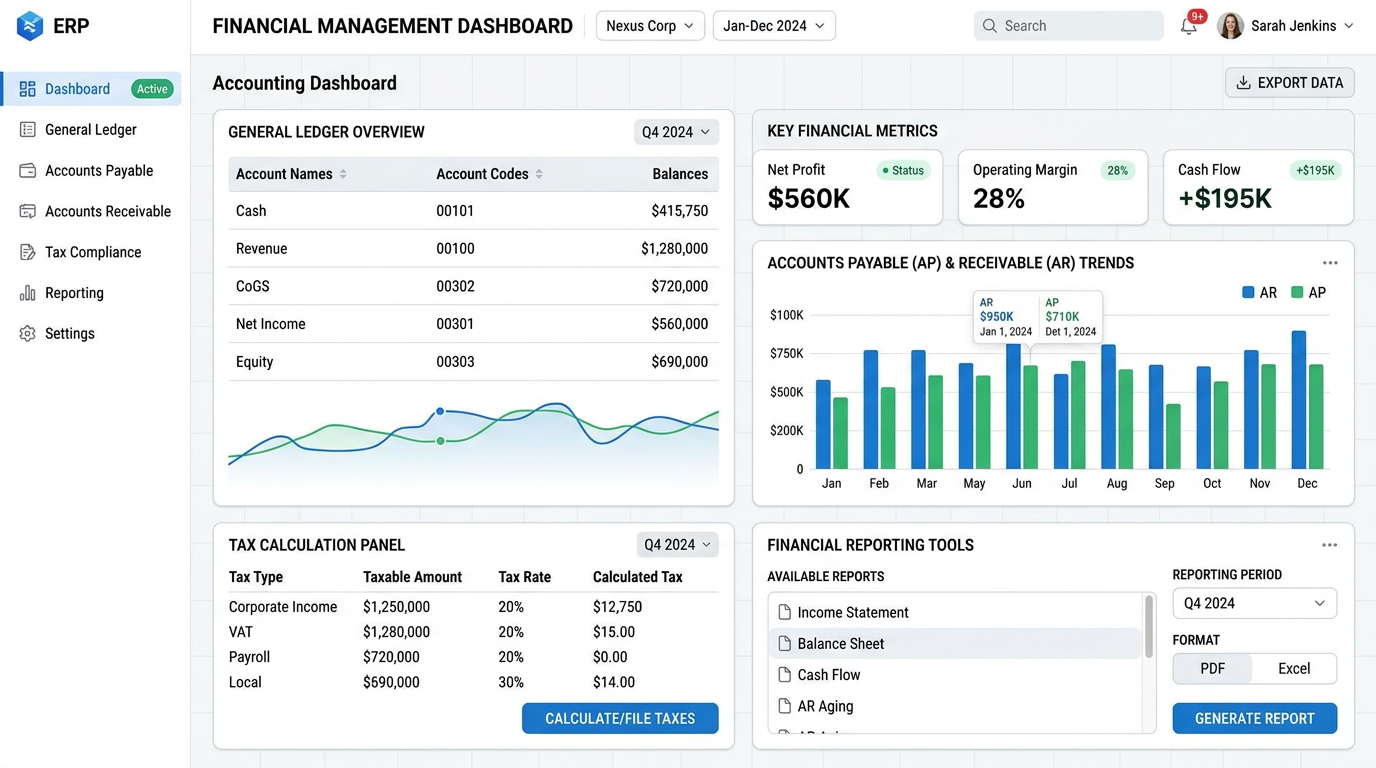Click the Calculate/File Taxes button

point(620,719)
